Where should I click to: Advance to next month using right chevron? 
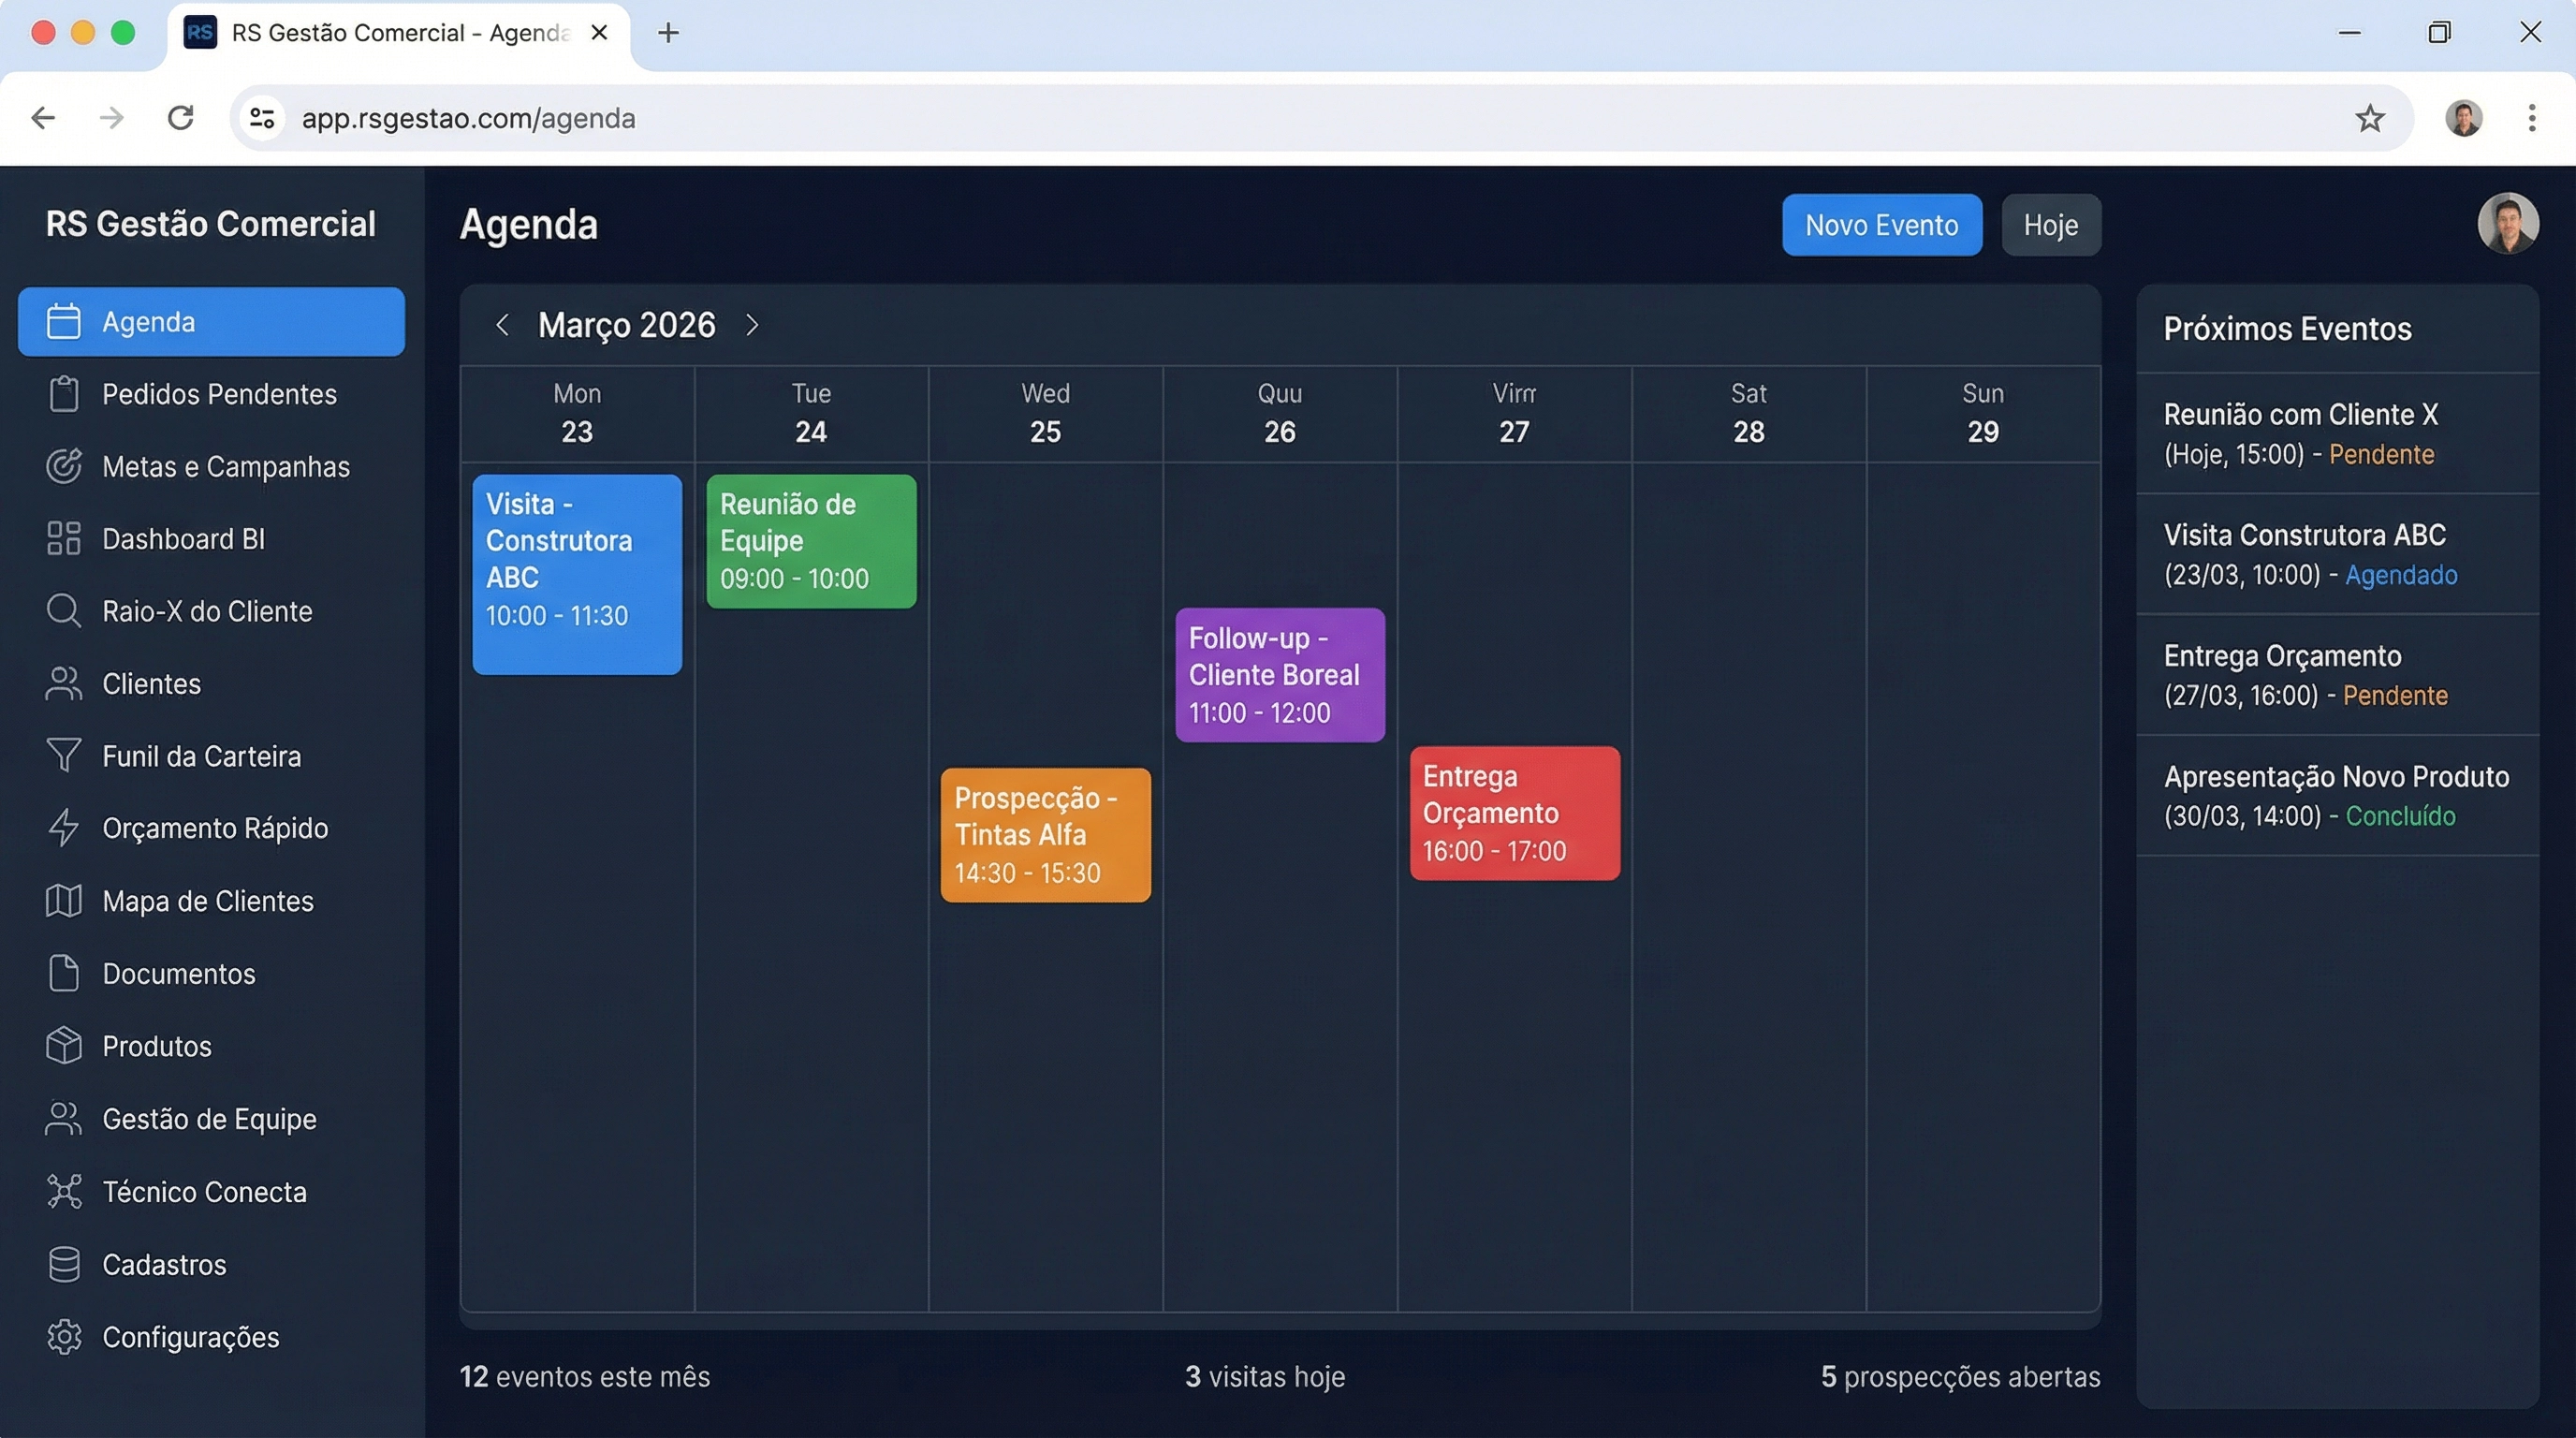click(752, 324)
